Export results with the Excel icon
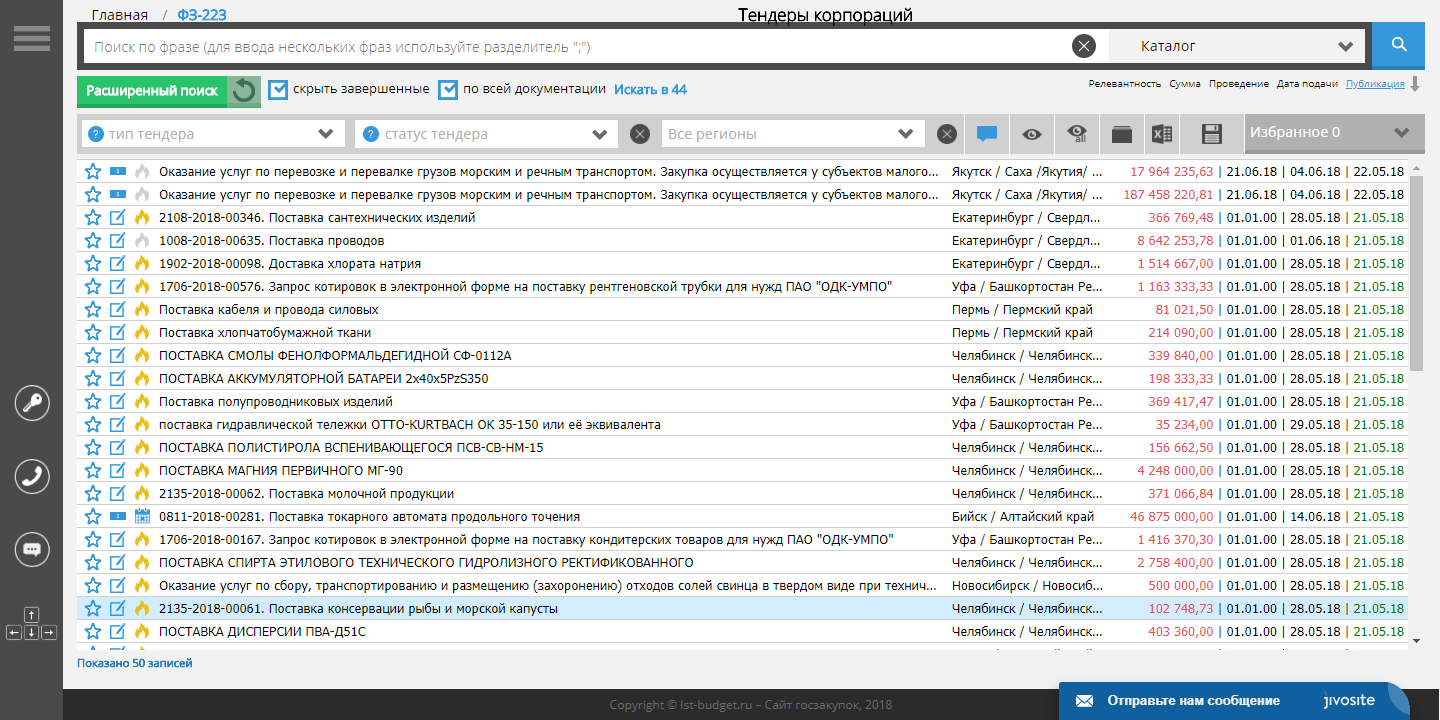Image resolution: width=1440 pixels, height=720 pixels. click(x=1161, y=134)
